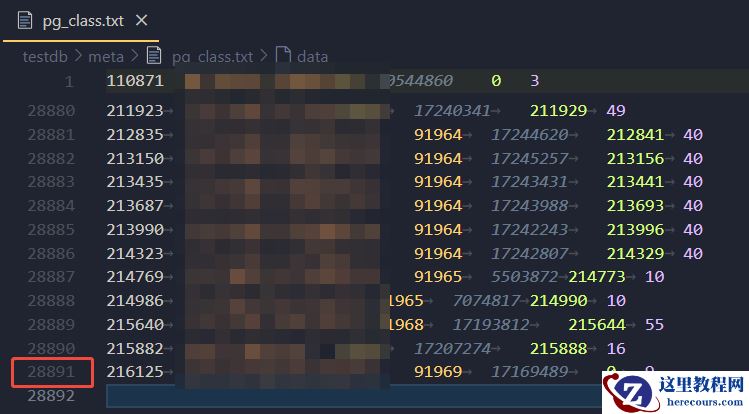749x414 pixels.
Task: Click green value 212841
Action: [635, 135]
